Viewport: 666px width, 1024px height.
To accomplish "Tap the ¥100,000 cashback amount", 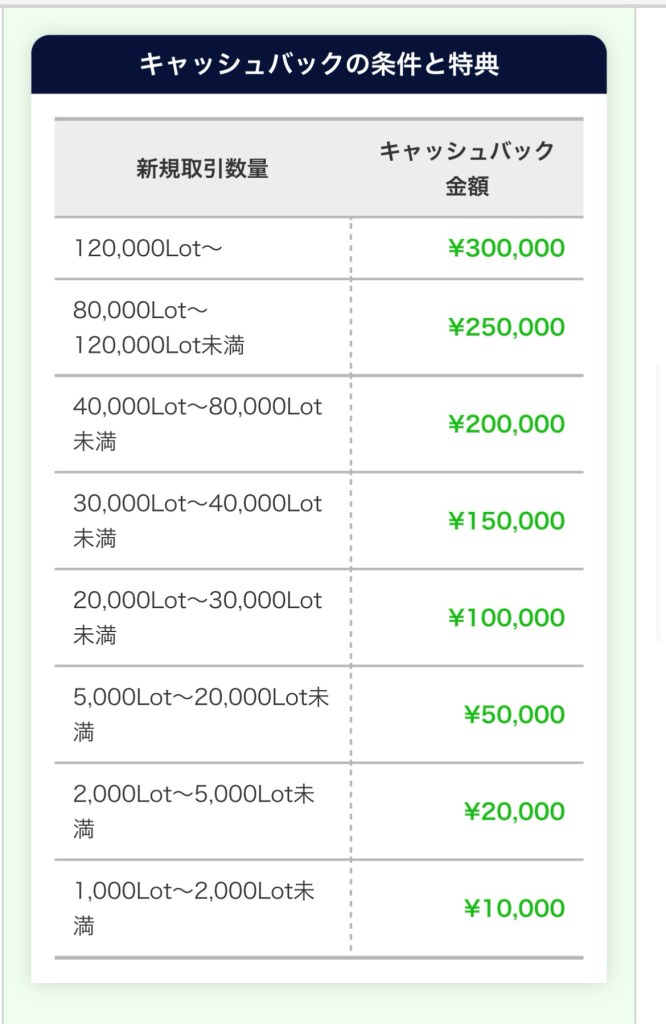I will 506,618.
